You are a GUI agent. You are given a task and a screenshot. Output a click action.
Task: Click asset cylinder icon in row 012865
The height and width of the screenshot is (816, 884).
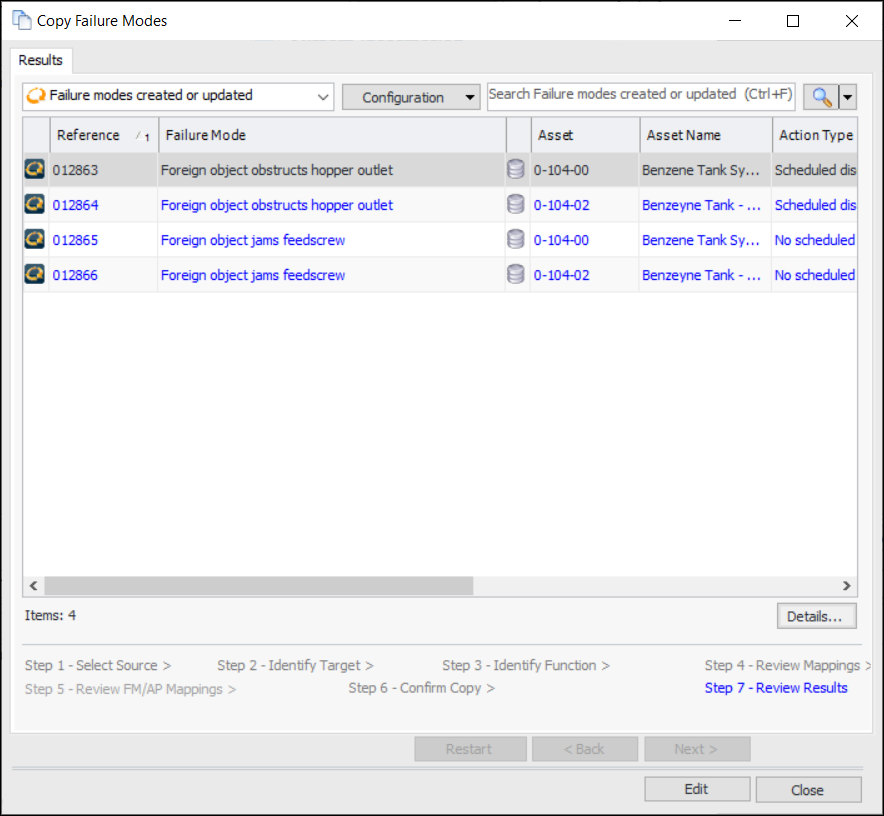tap(516, 240)
